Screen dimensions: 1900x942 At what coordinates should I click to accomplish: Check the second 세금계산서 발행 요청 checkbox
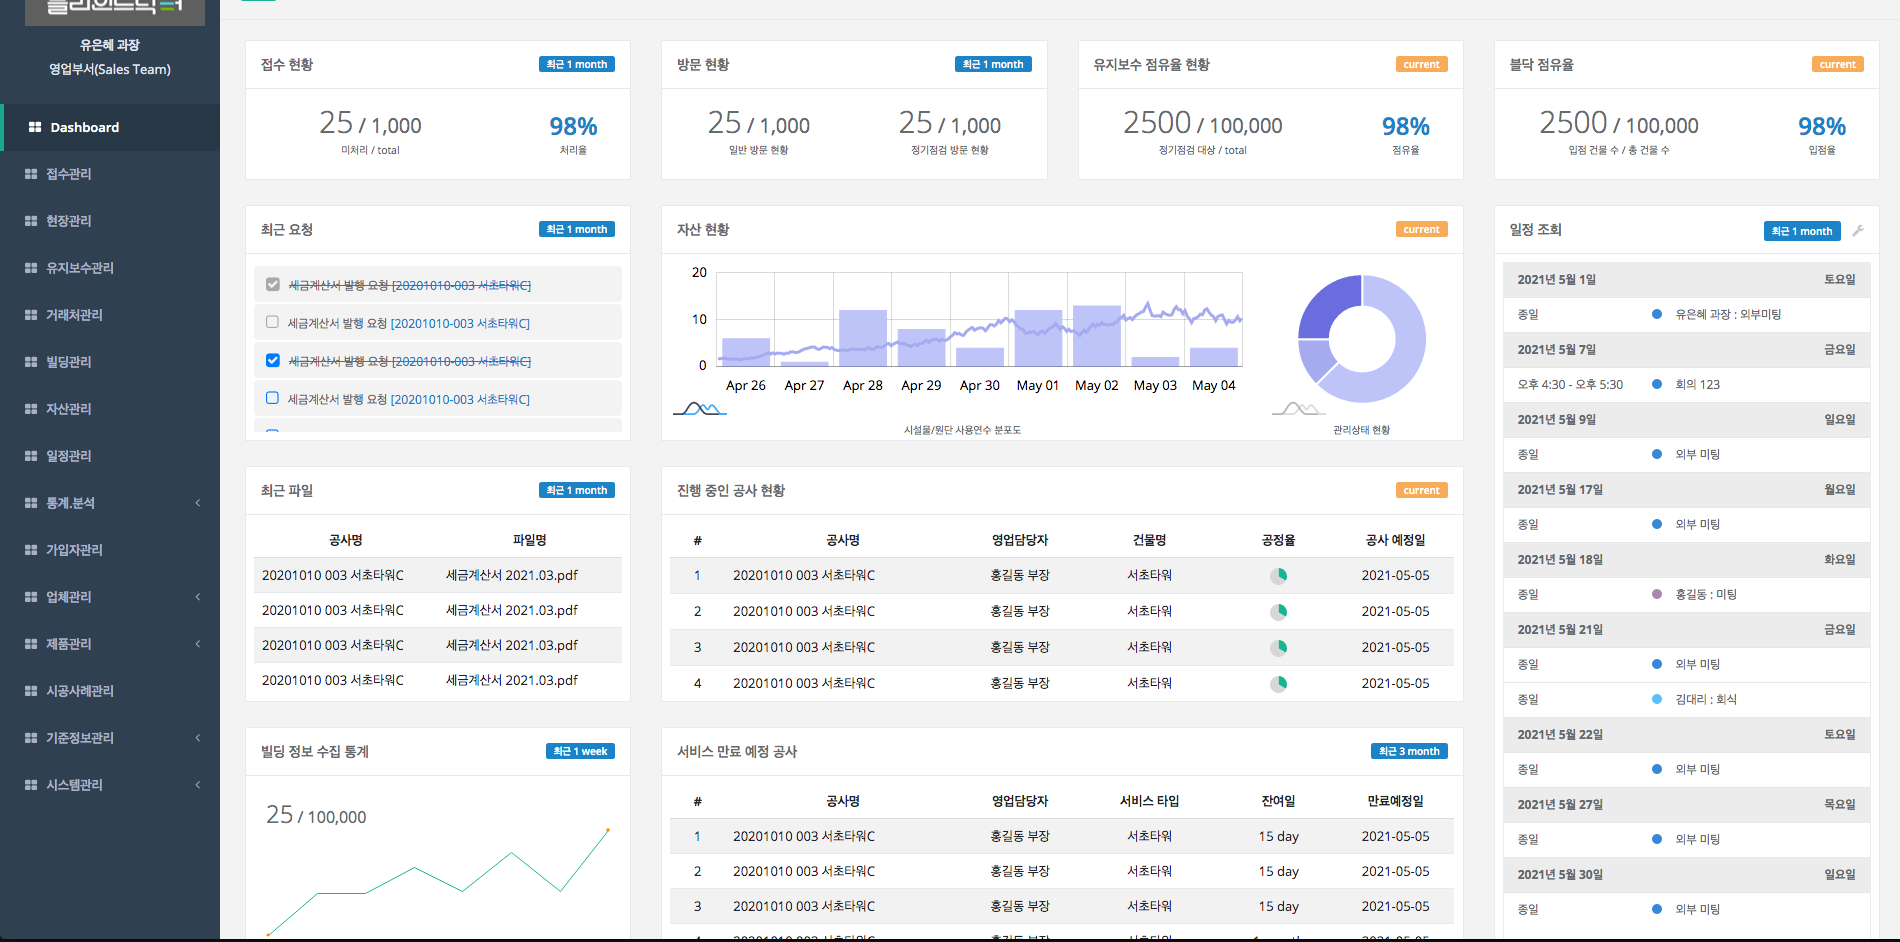point(271,322)
